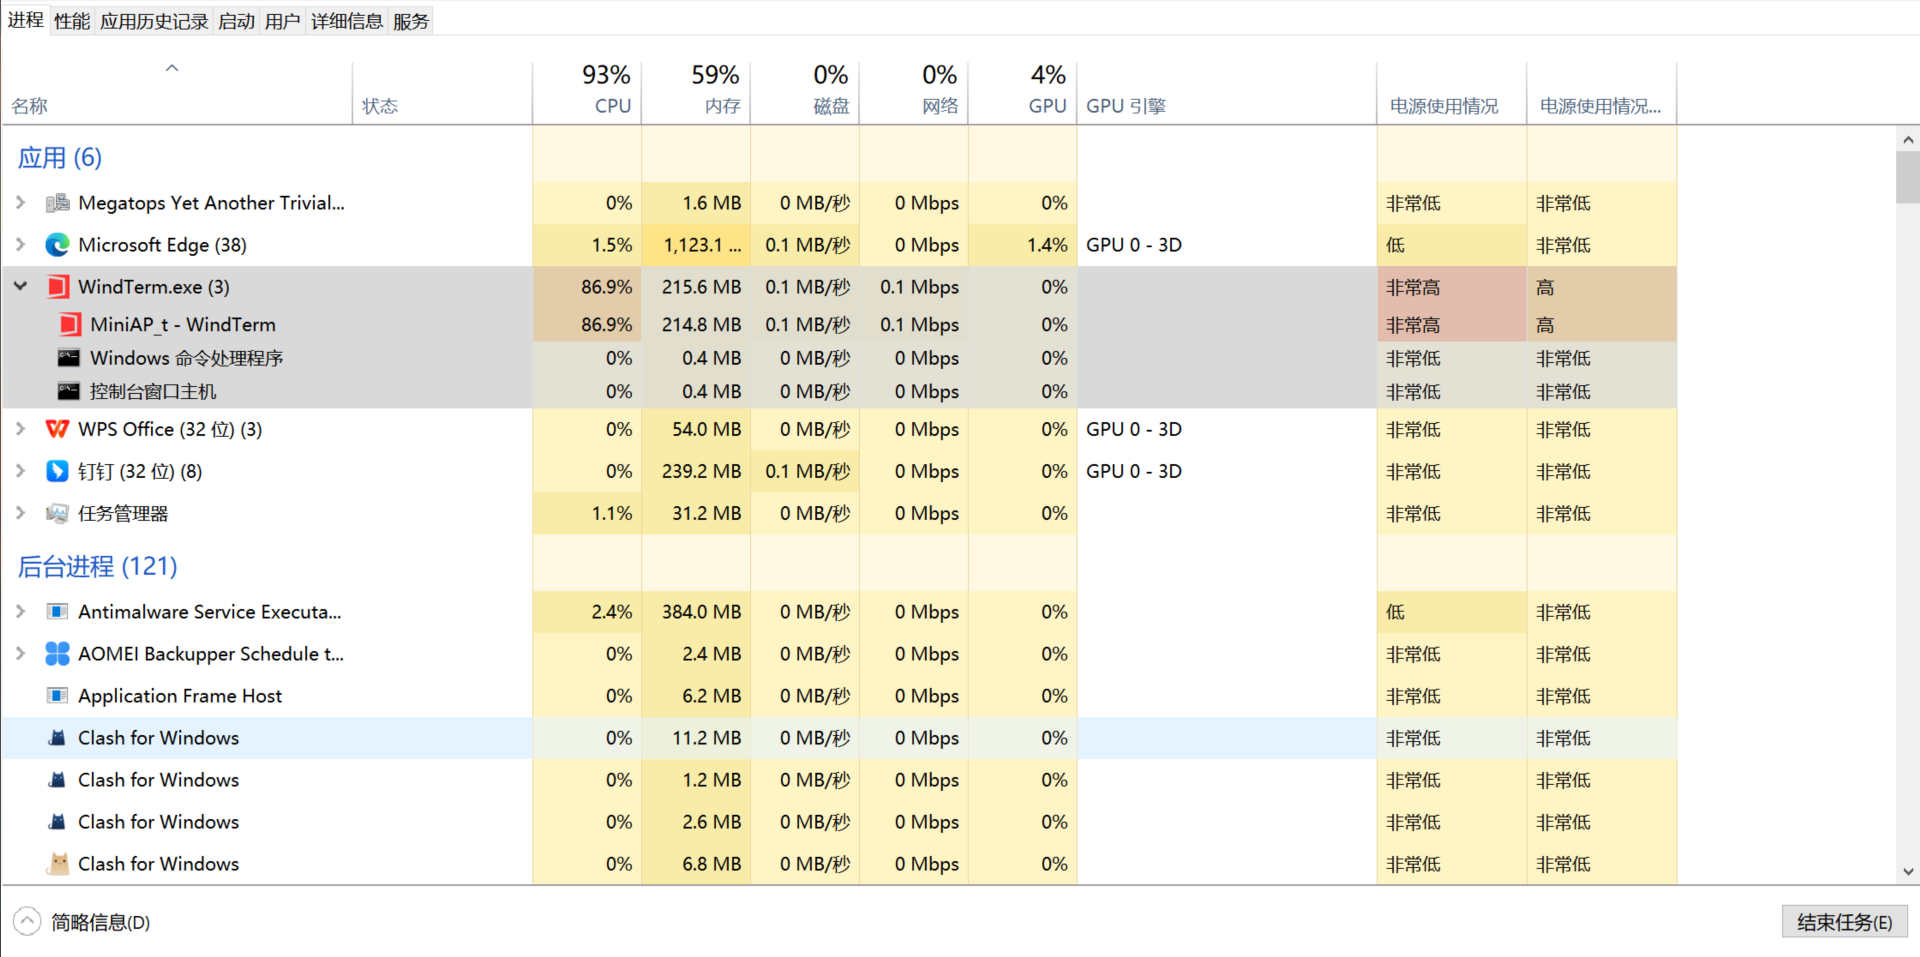Viewport: 1920px width, 957px height.
Task: Expand the WPS Office (32 位) group
Action: pos(20,429)
